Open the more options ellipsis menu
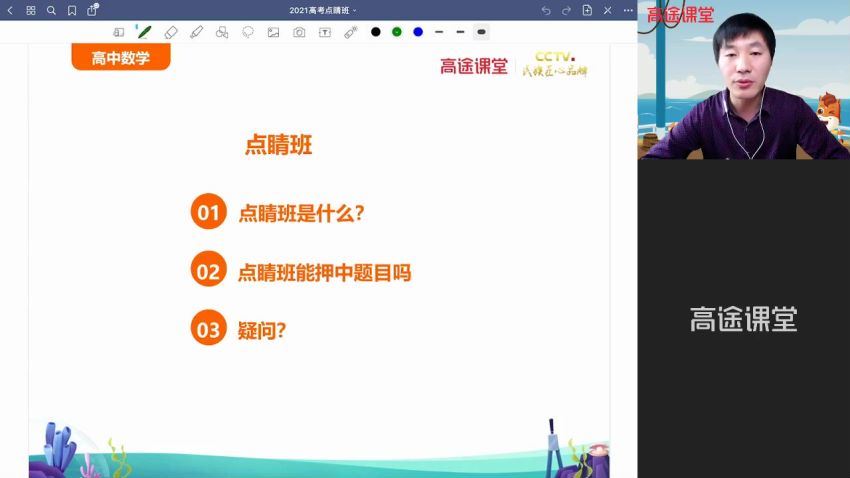The image size is (850, 478). [x=628, y=10]
